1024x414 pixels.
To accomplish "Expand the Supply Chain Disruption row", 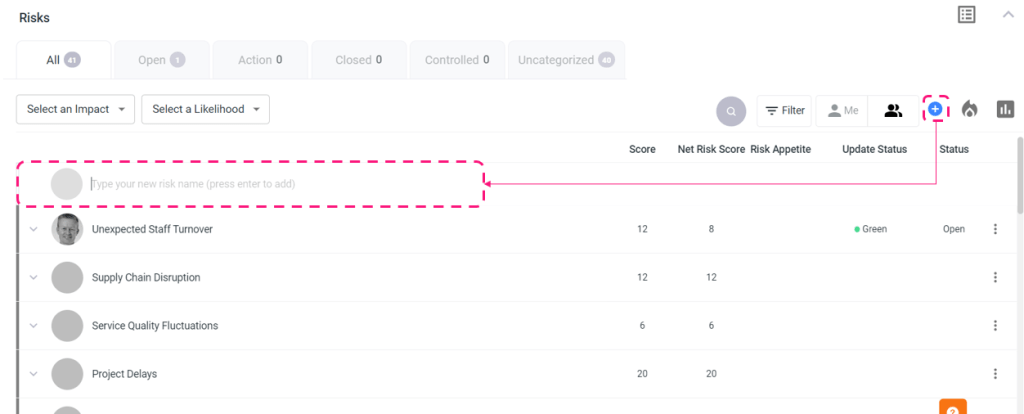I will pyautogui.click(x=33, y=277).
